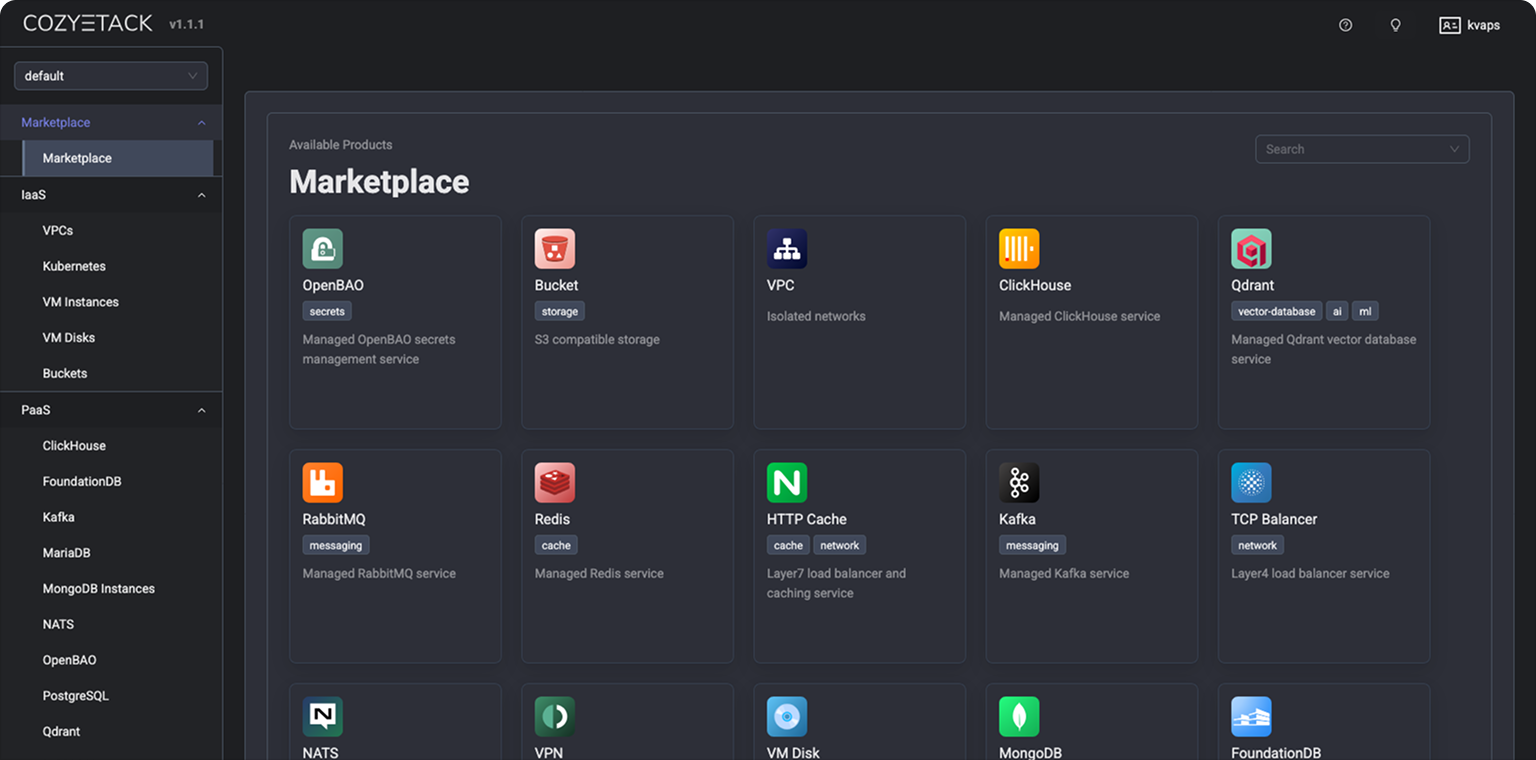This screenshot has height=760, width=1536.
Task: Click network tag on TCP Balancer card
Action: (x=1257, y=545)
